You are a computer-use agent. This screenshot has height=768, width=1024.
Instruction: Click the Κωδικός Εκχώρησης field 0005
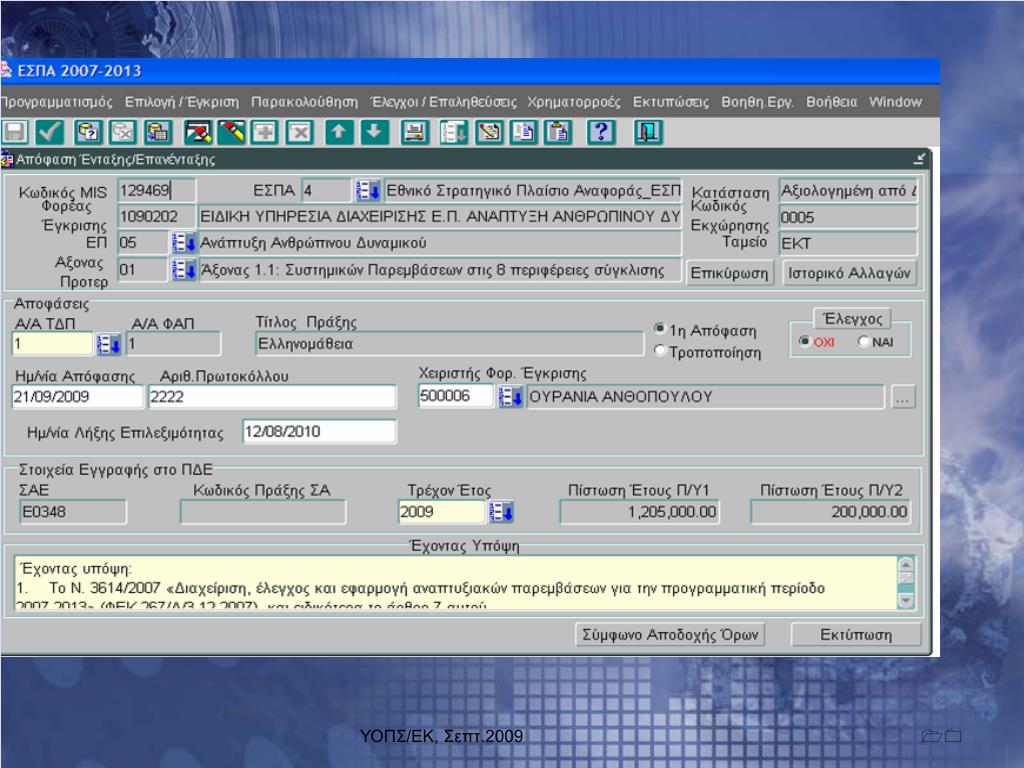(x=848, y=217)
